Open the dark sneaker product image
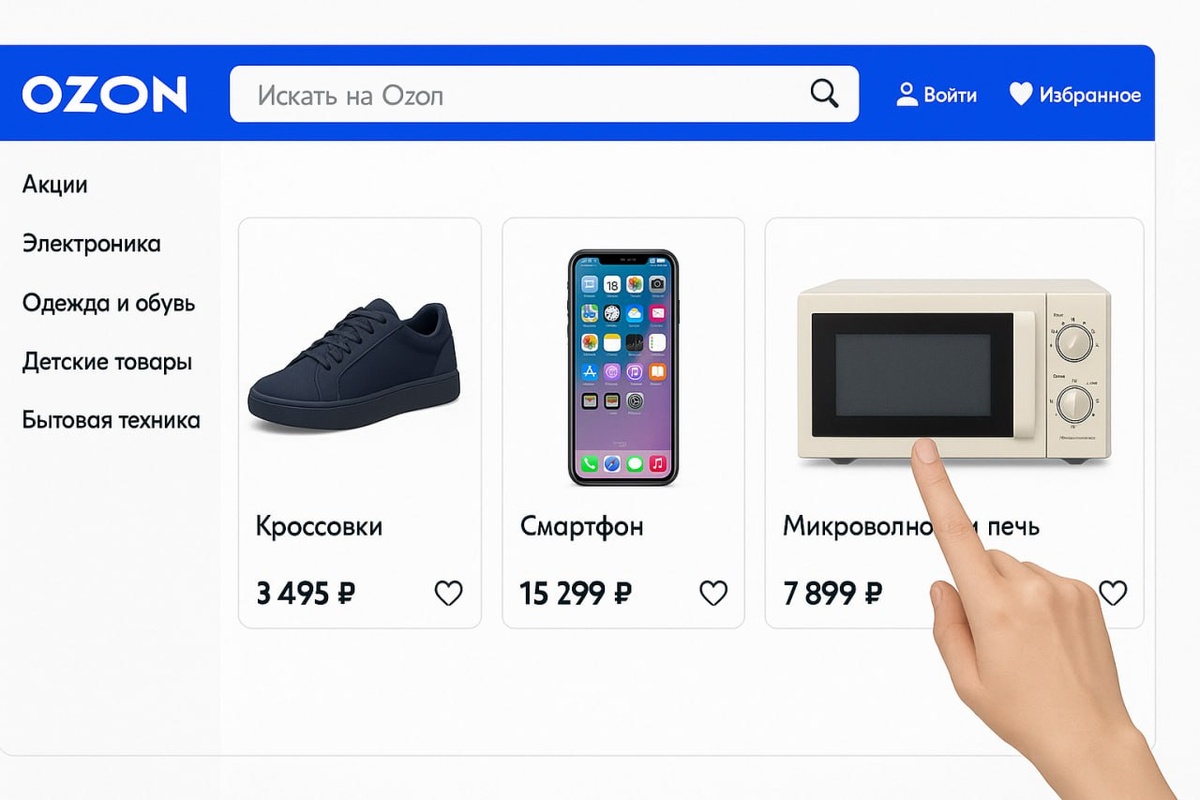Viewport: 1200px width, 800px height. pyautogui.click(x=354, y=366)
